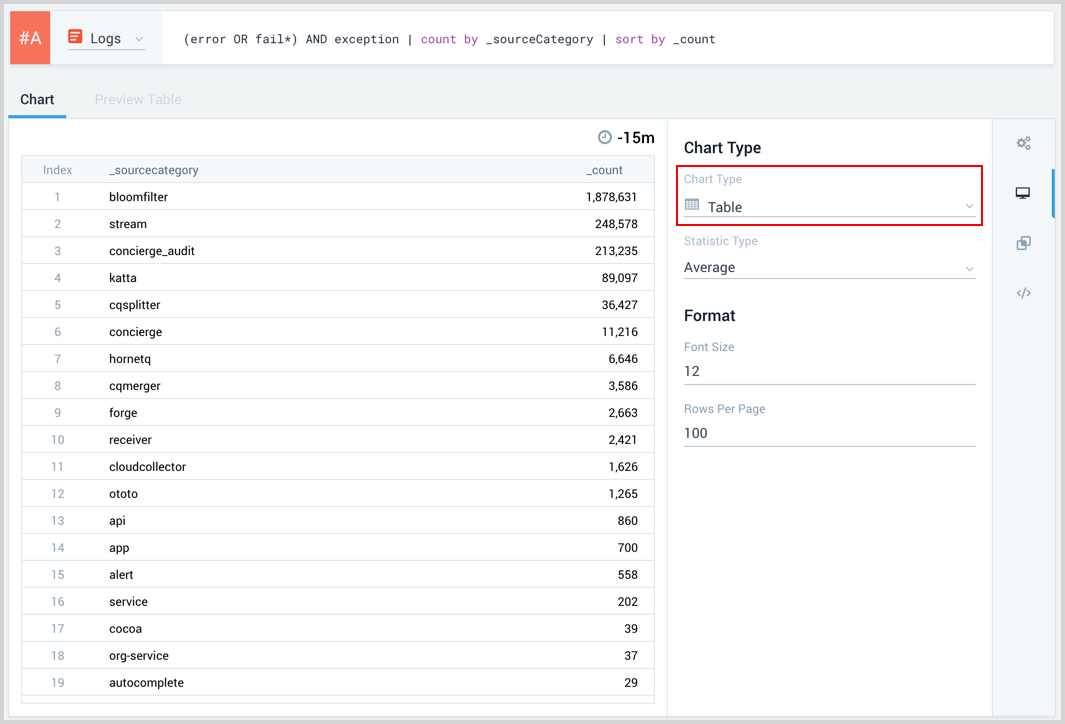Click the clock time range icon

pos(604,138)
